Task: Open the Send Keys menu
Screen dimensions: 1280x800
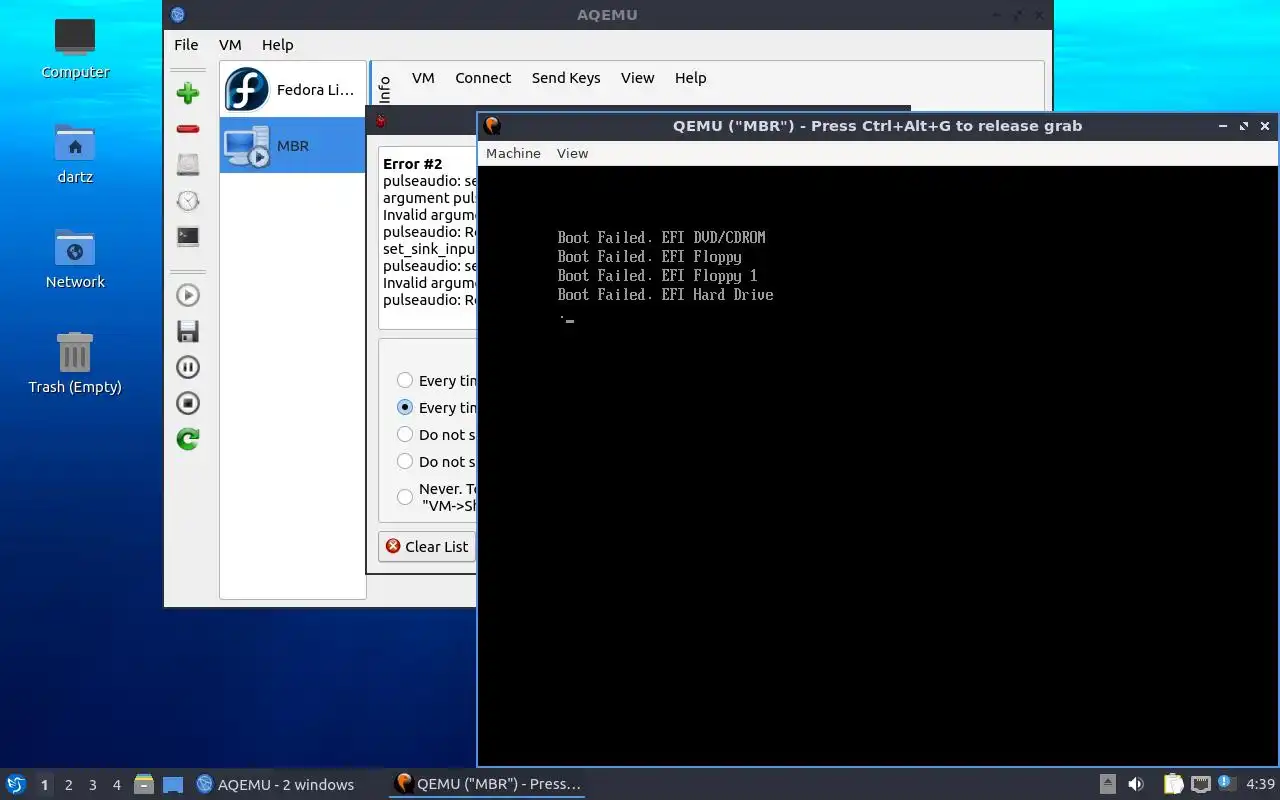Action: coord(566,78)
